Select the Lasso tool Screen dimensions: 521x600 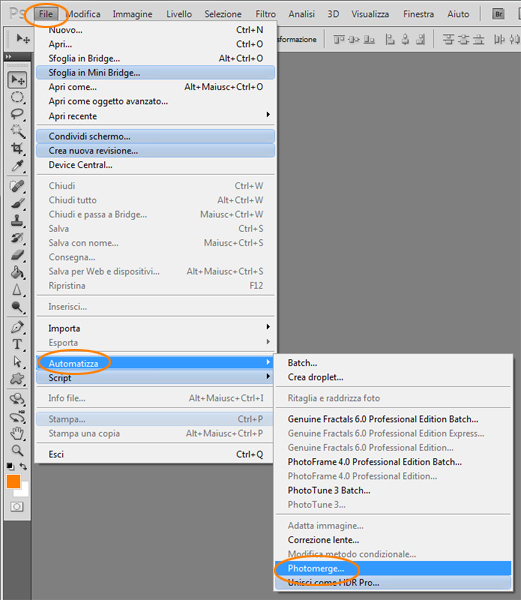[17, 114]
